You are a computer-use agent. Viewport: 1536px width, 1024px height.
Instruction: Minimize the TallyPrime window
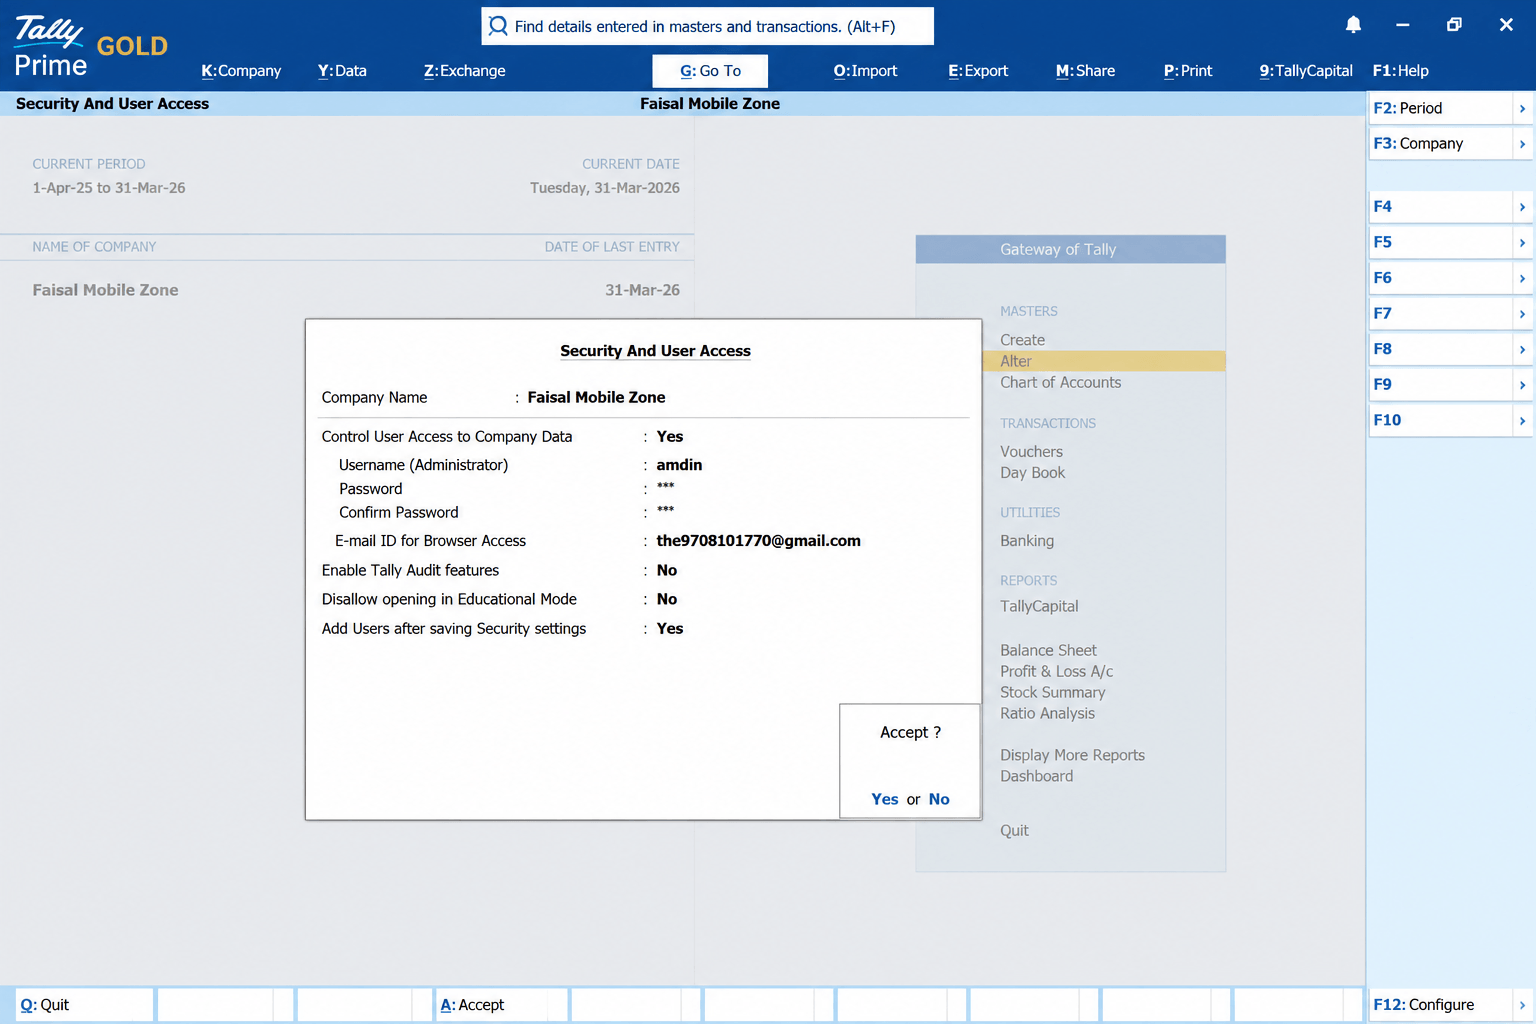(1402, 25)
